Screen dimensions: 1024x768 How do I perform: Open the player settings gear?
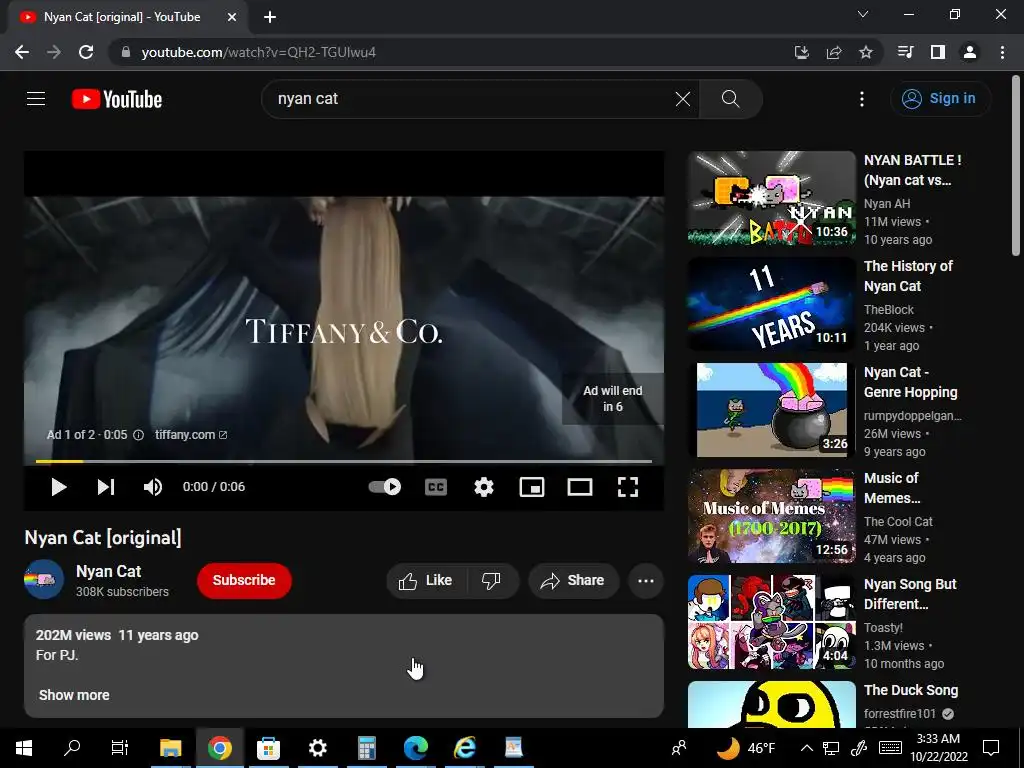(484, 487)
